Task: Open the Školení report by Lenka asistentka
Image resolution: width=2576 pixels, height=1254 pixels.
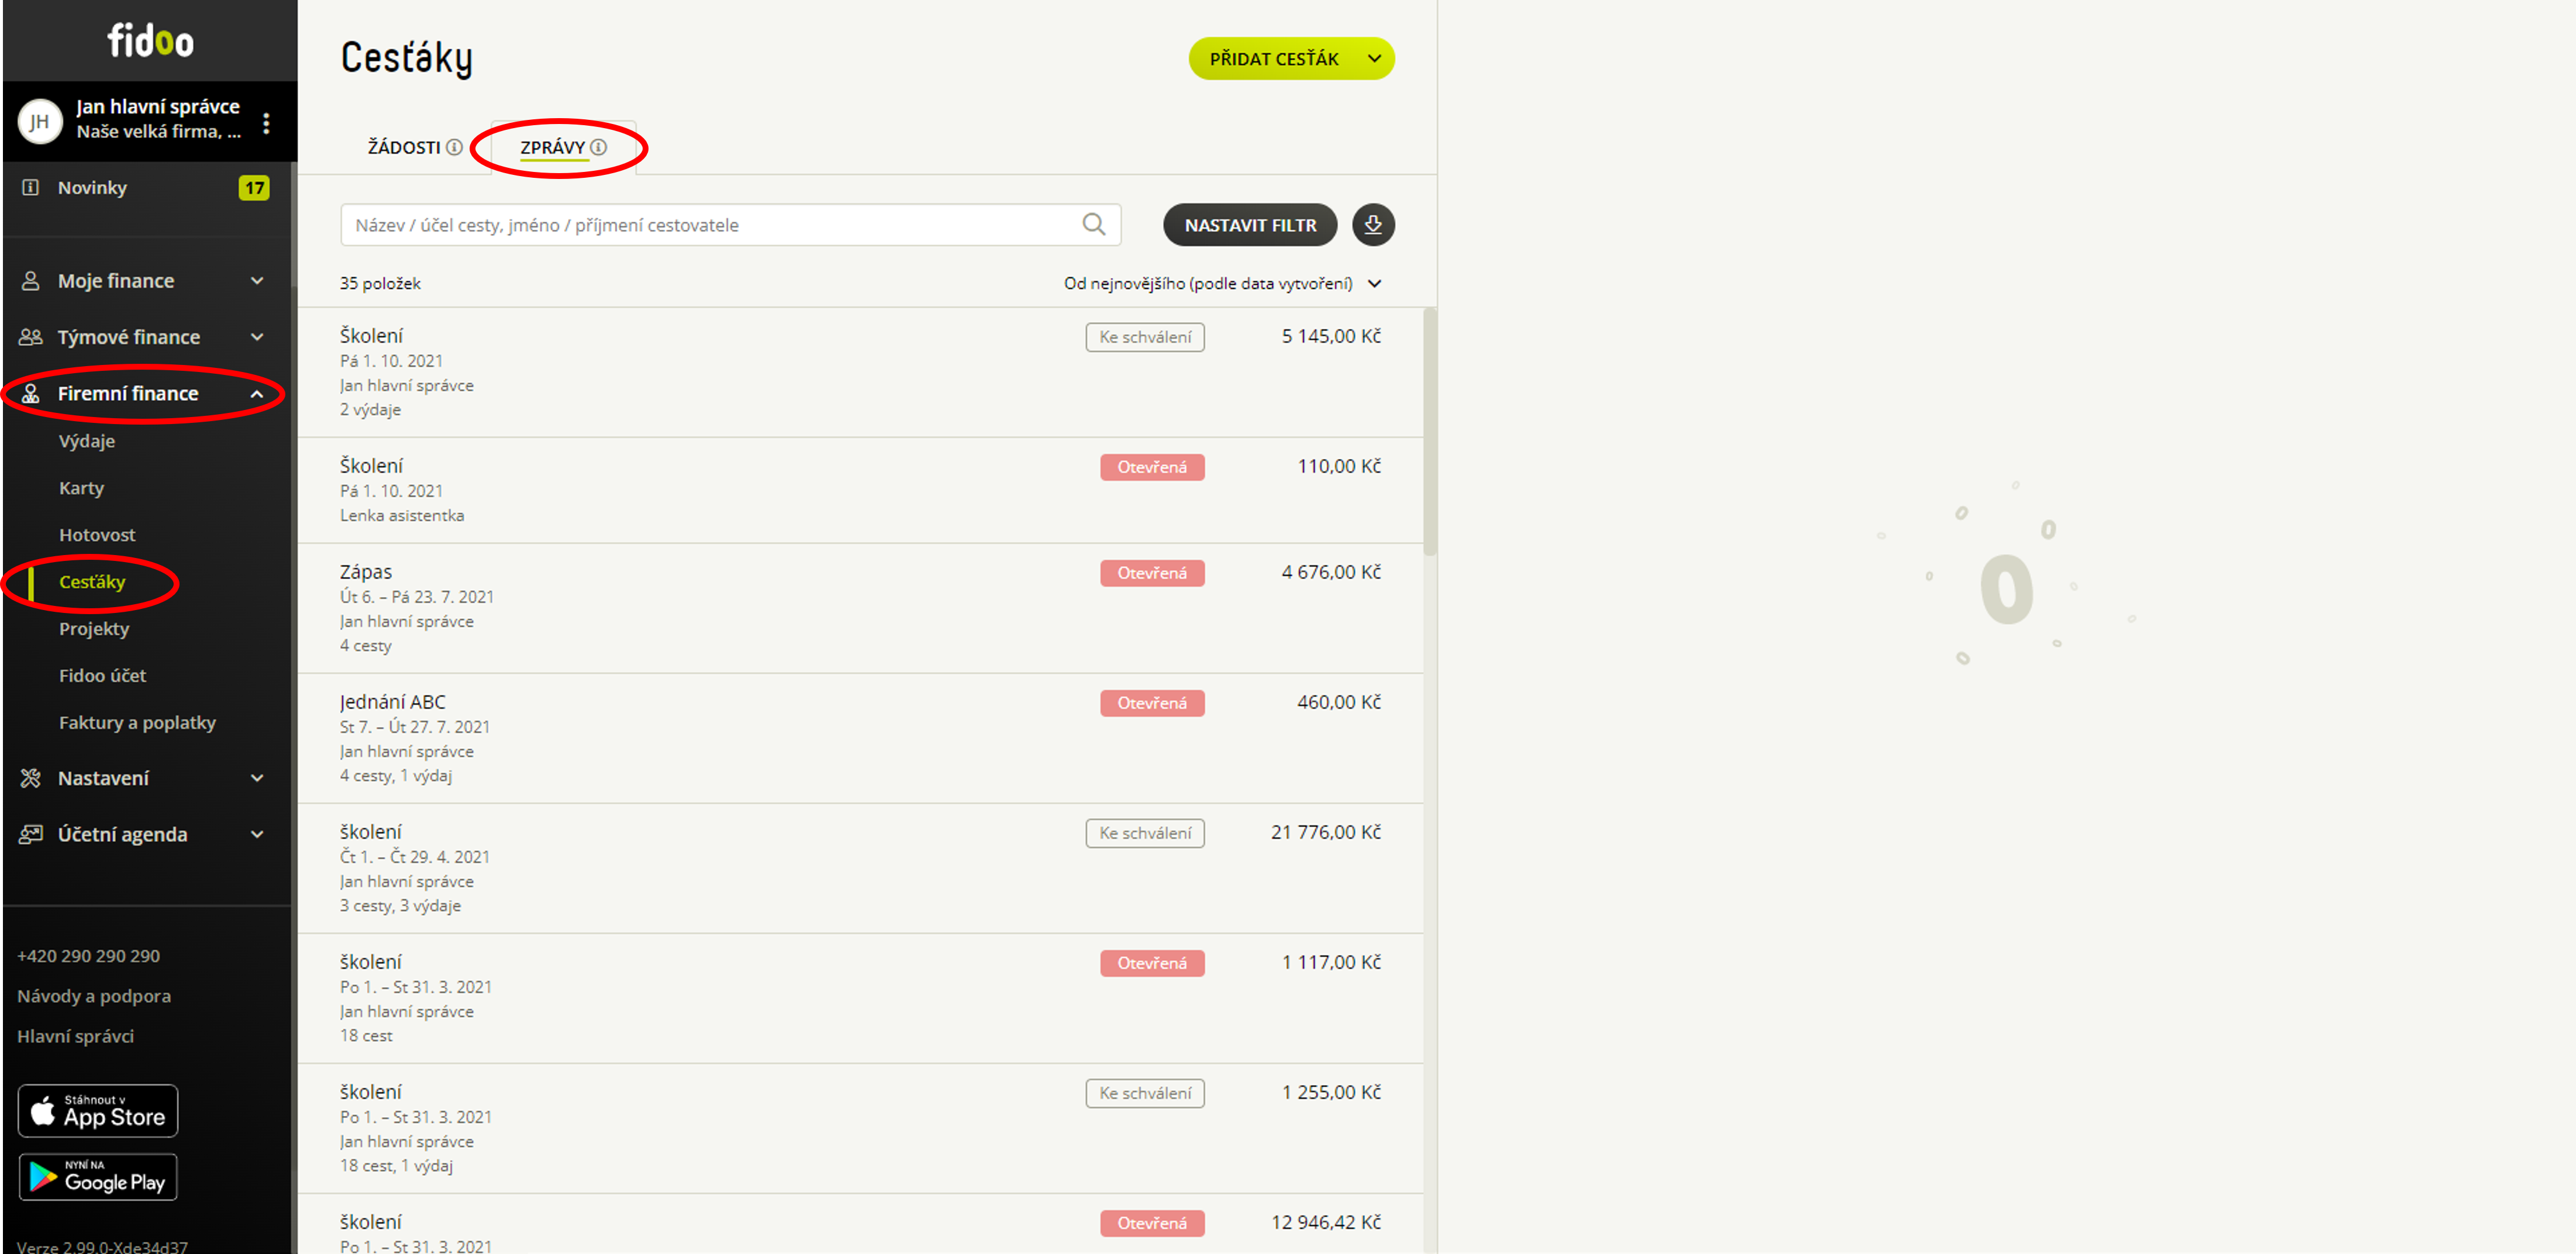Action: point(860,490)
